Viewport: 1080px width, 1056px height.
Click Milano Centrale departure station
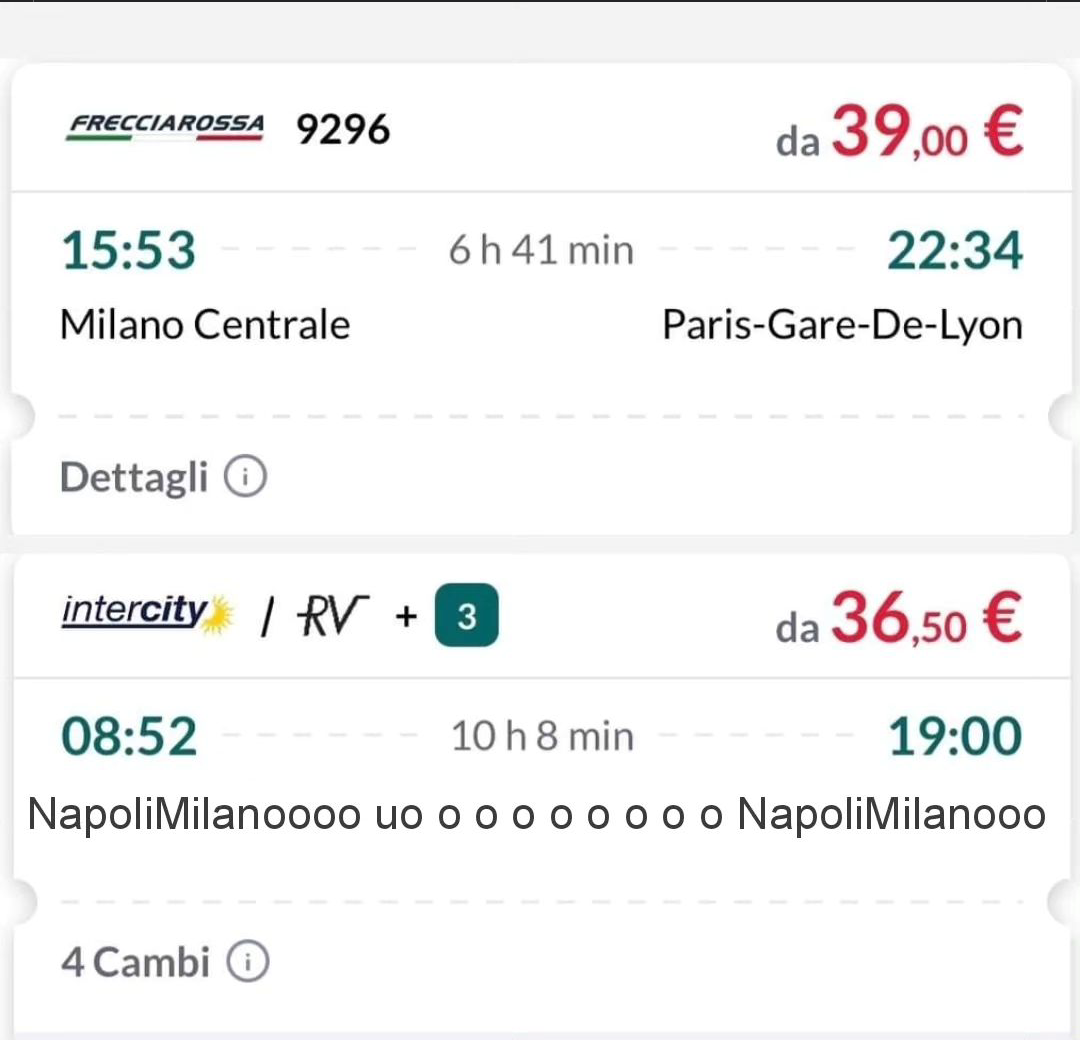point(205,325)
